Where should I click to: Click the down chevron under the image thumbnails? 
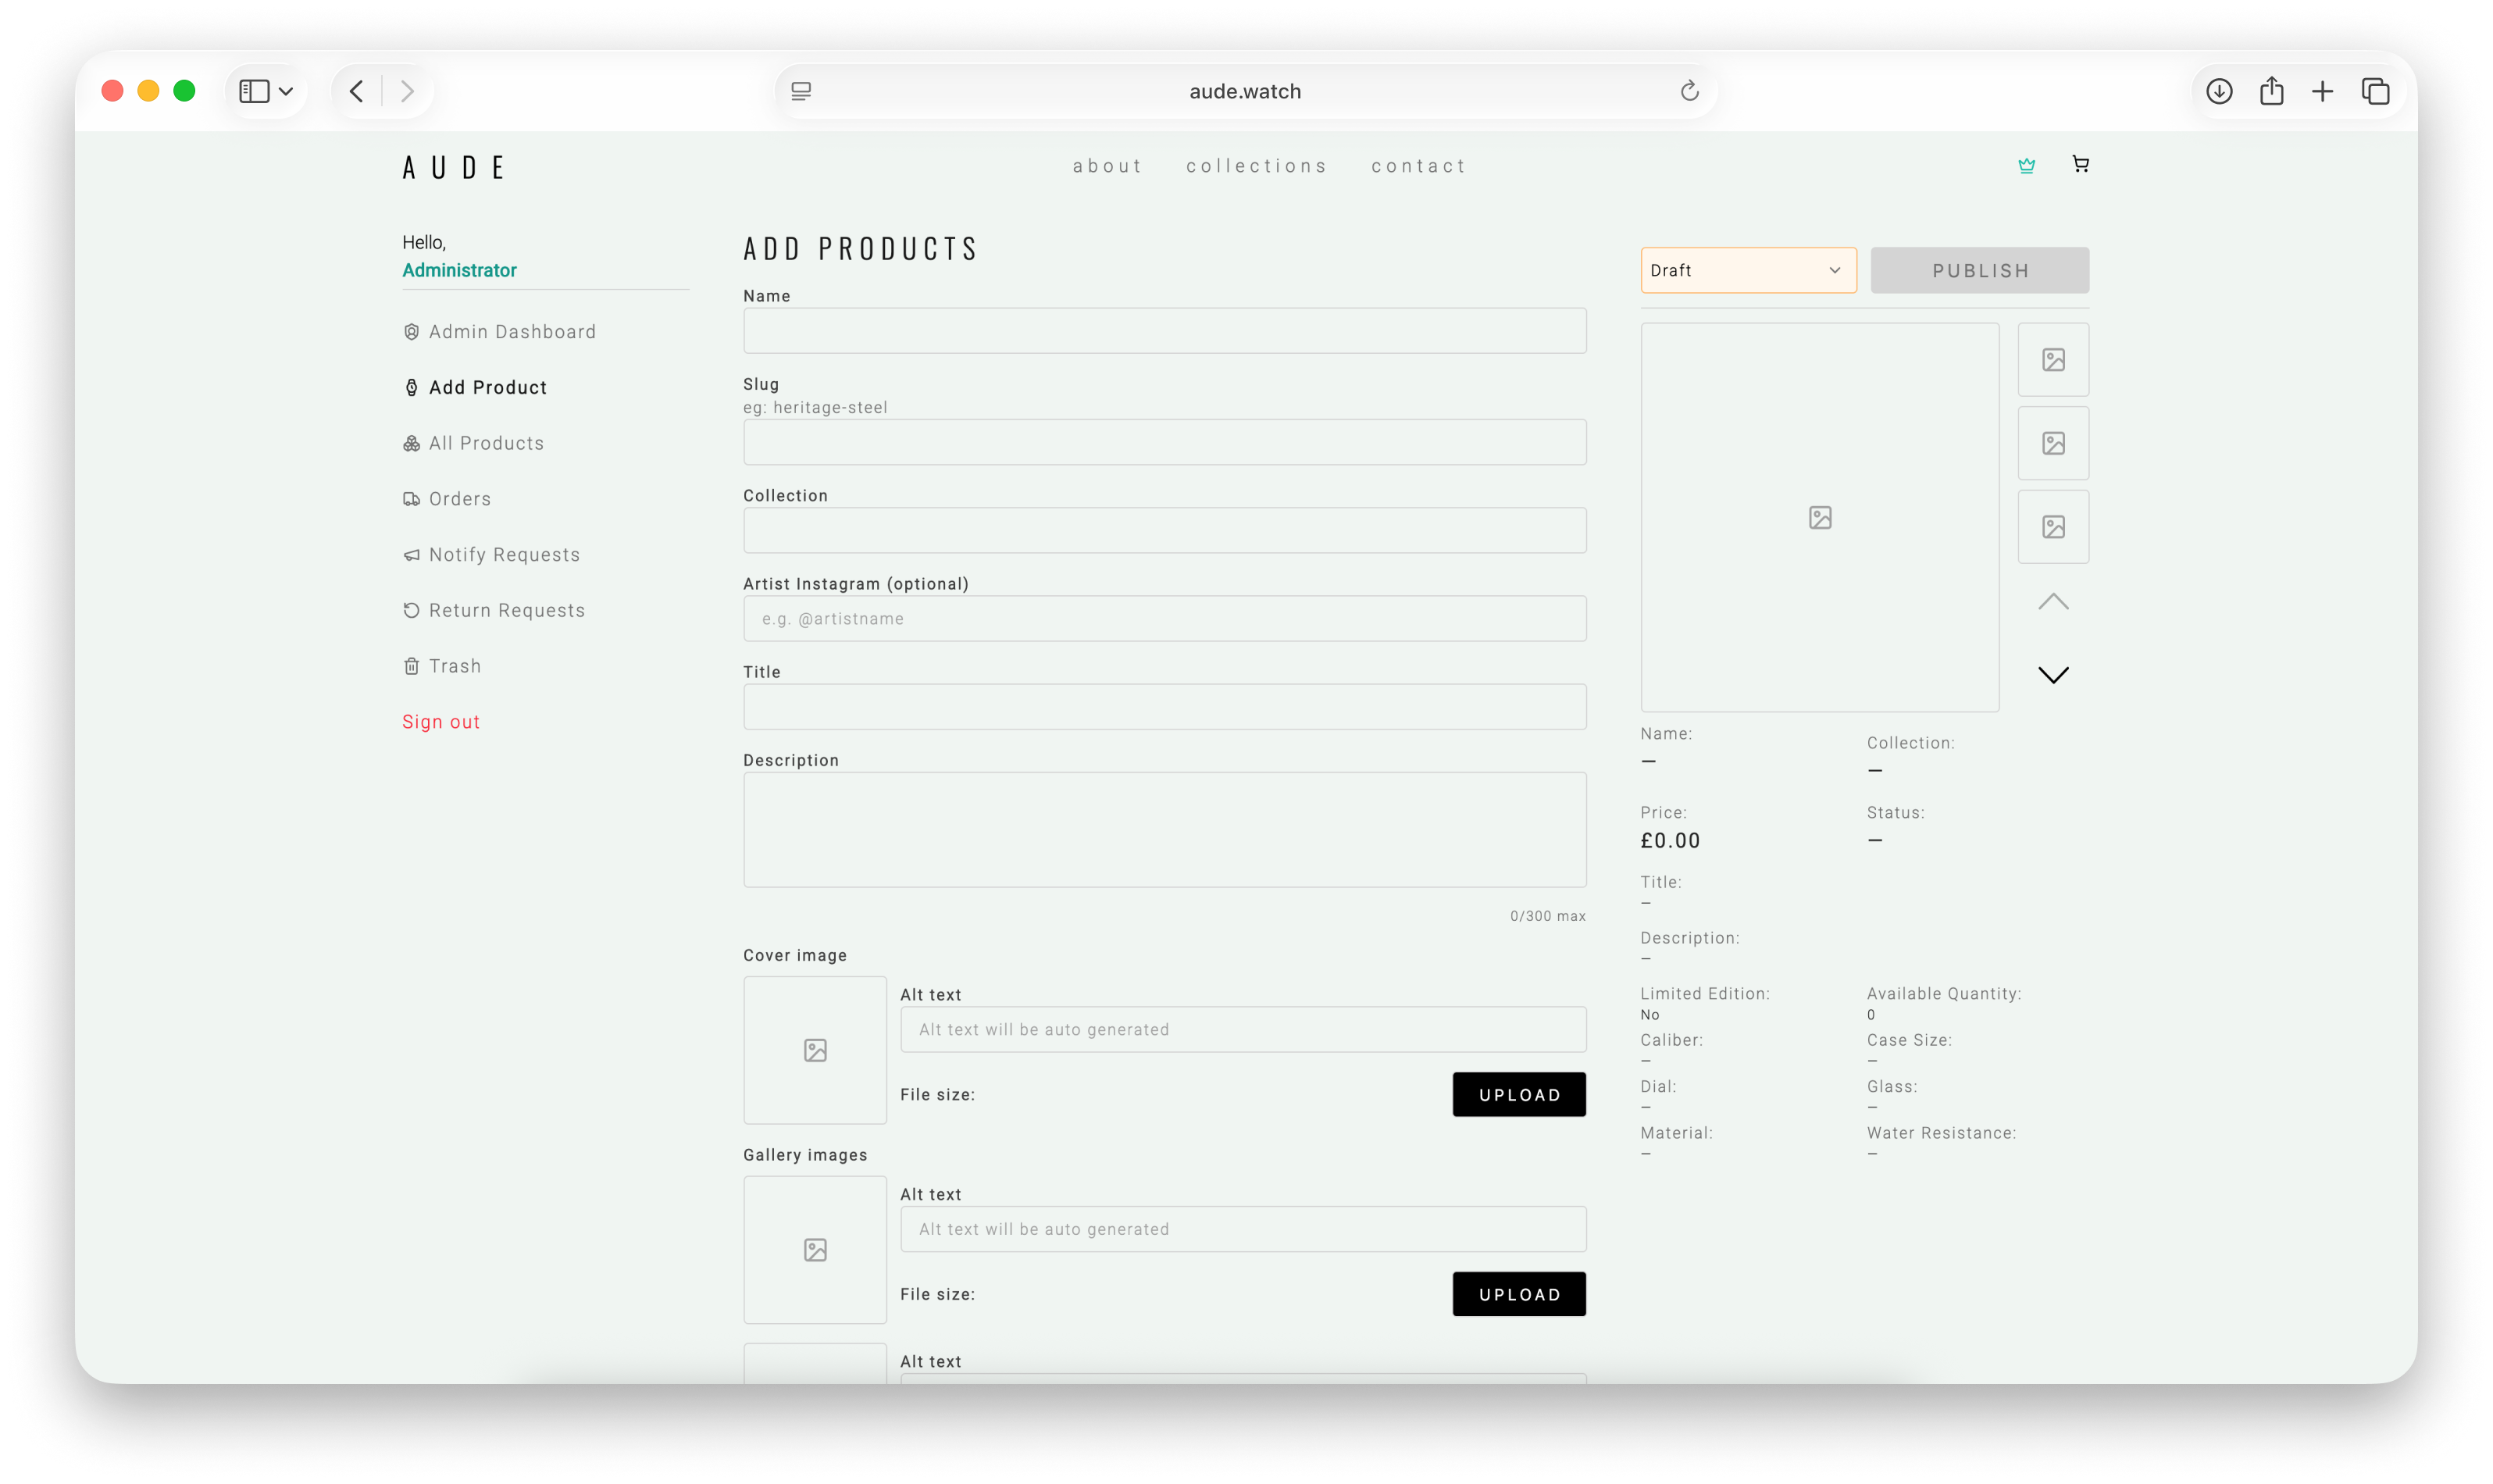[2053, 674]
